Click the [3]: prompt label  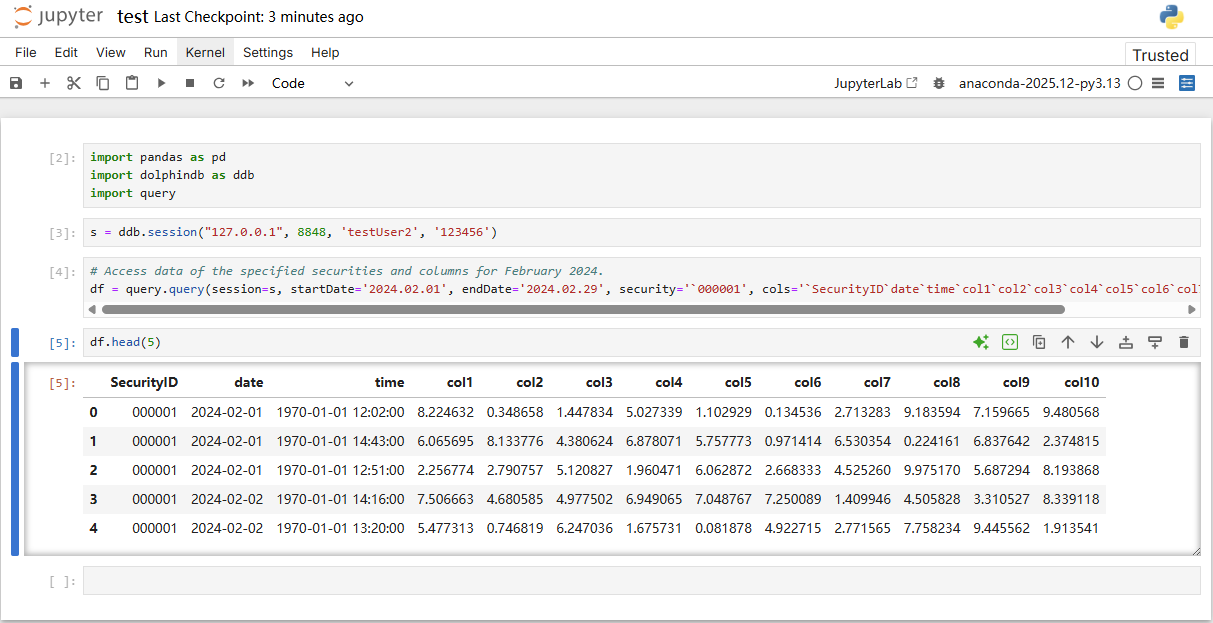[62, 233]
